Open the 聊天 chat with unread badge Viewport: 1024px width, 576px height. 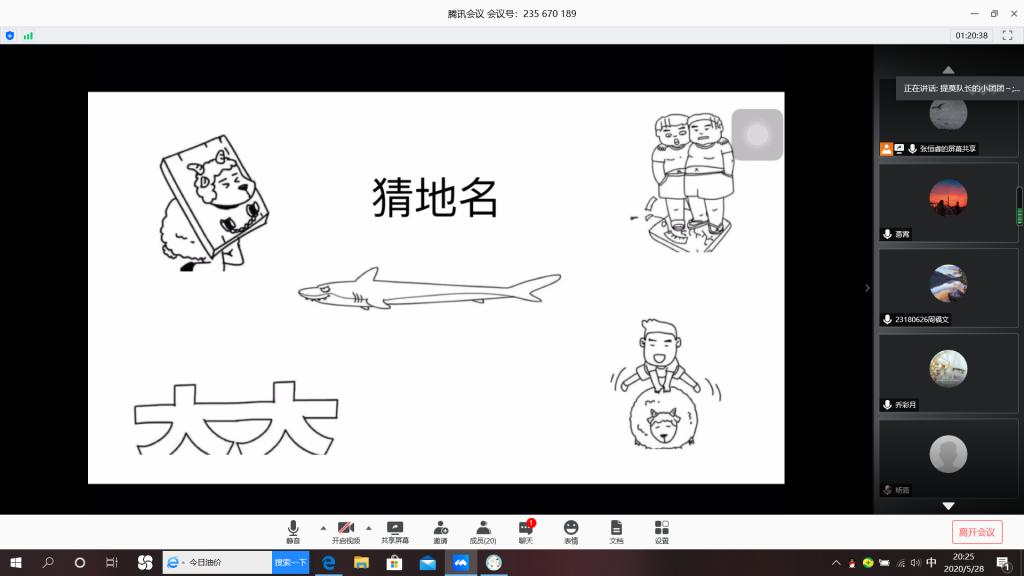pyautogui.click(x=526, y=531)
